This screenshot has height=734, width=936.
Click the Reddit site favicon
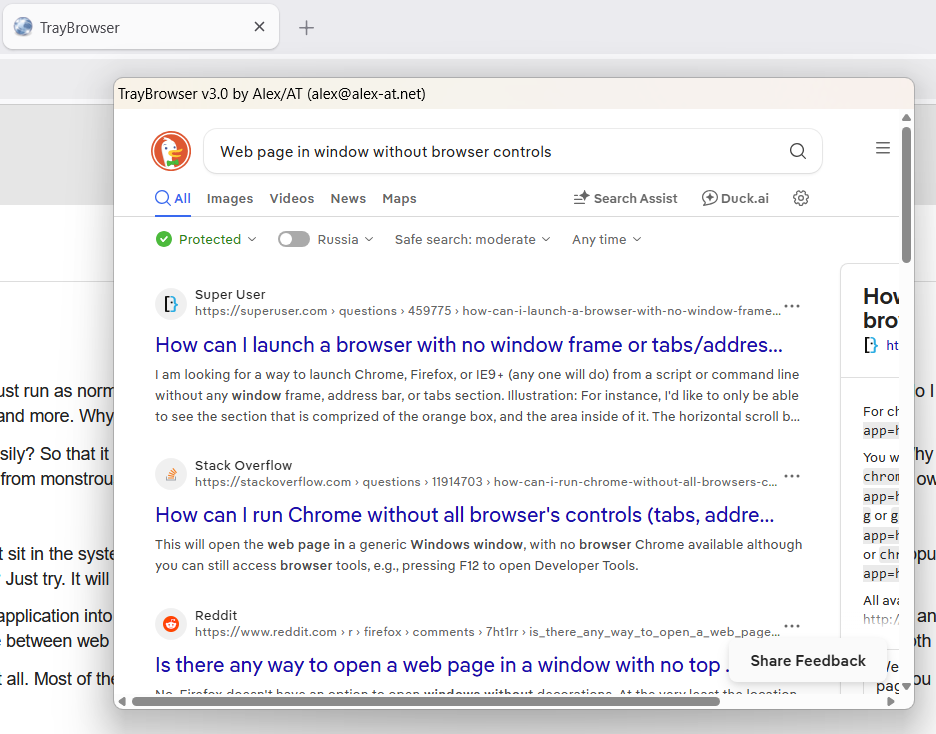click(x=171, y=623)
